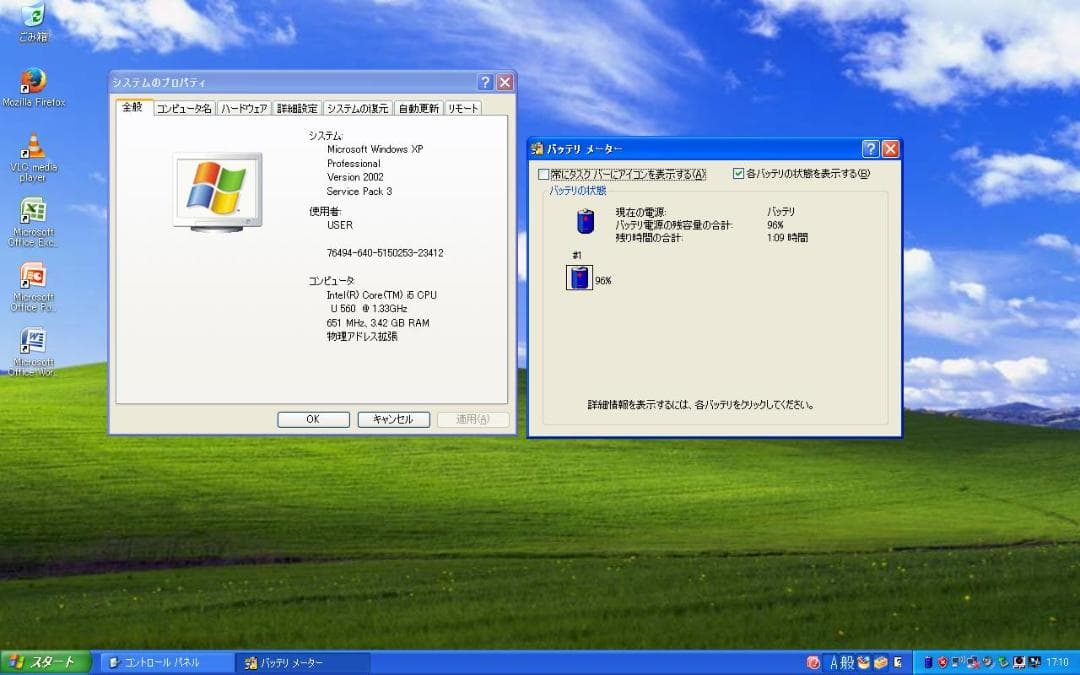This screenshot has height=675, width=1080.
Task: Select the 全般 tab
Action: point(132,107)
